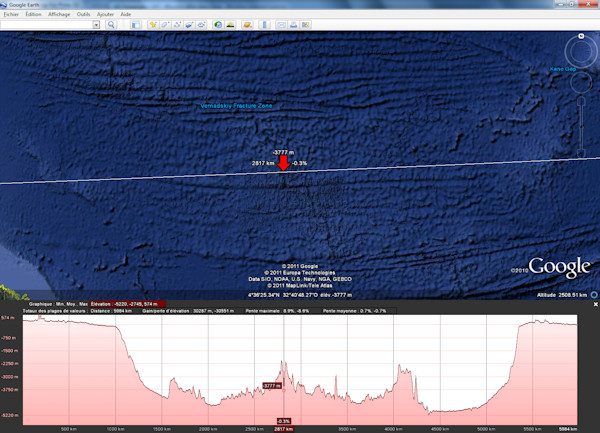Click the '574 m' y-axis label
The width and height of the screenshot is (600, 433).
click(x=8, y=318)
